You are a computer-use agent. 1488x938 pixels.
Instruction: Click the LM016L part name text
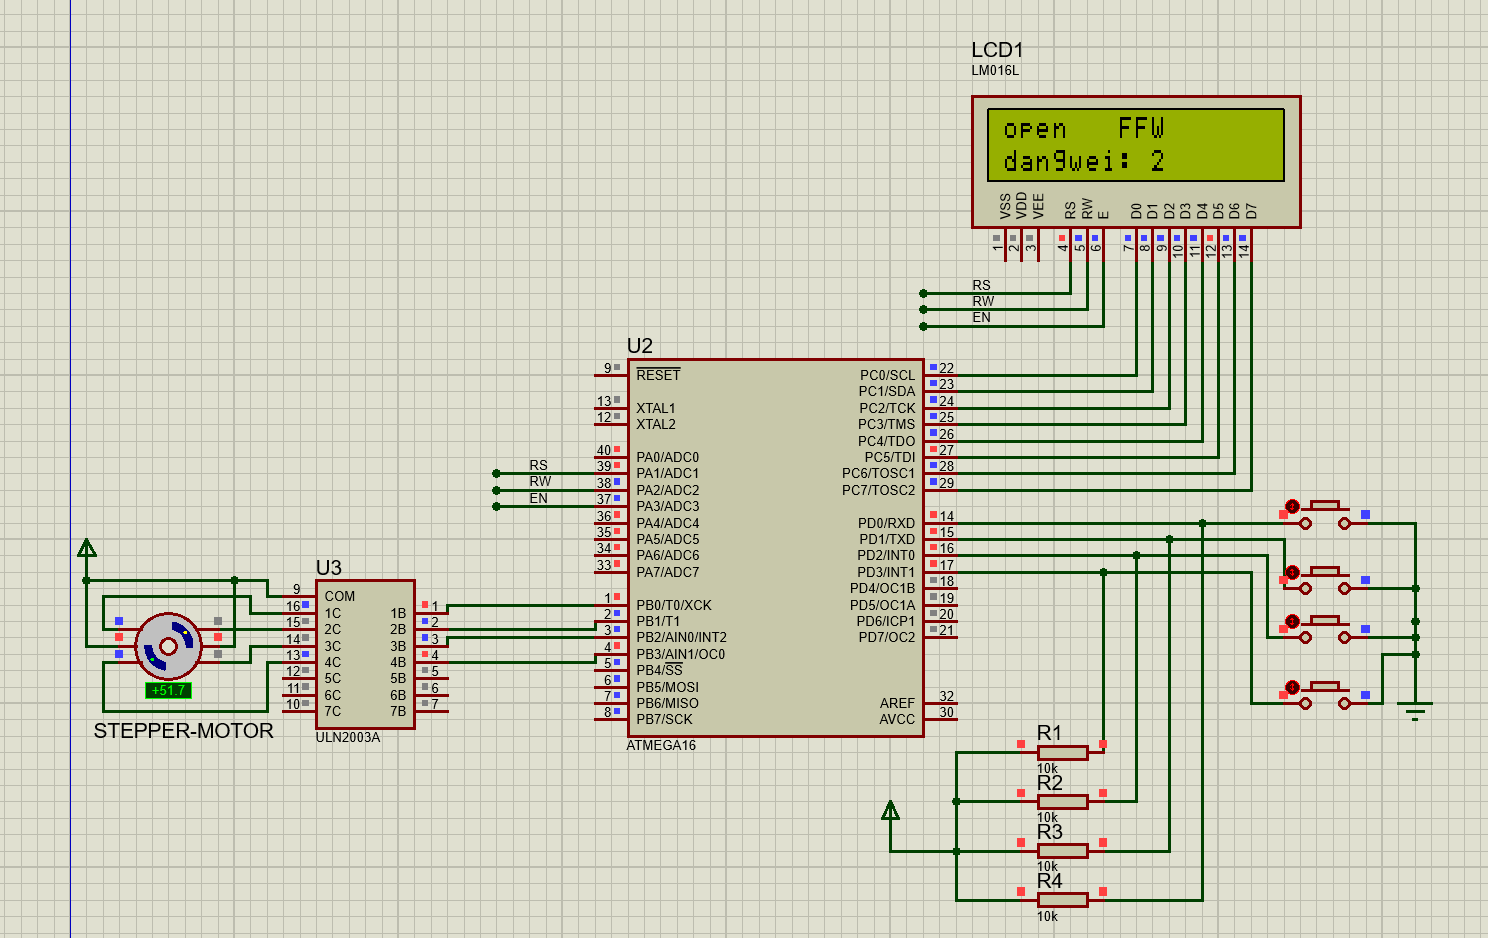tap(995, 71)
